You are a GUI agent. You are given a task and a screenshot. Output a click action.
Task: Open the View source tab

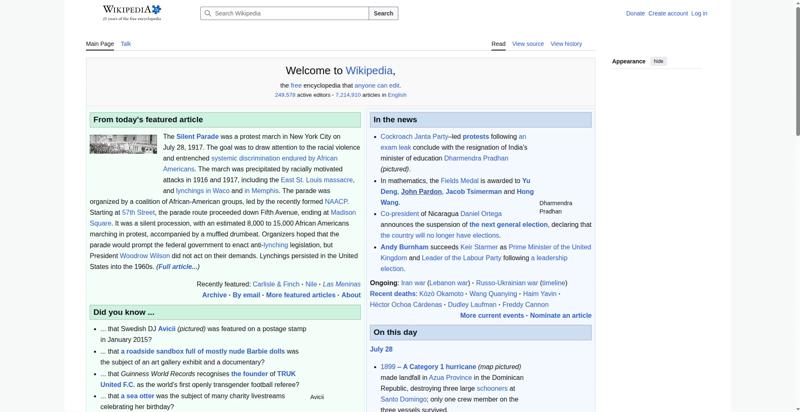tap(528, 44)
